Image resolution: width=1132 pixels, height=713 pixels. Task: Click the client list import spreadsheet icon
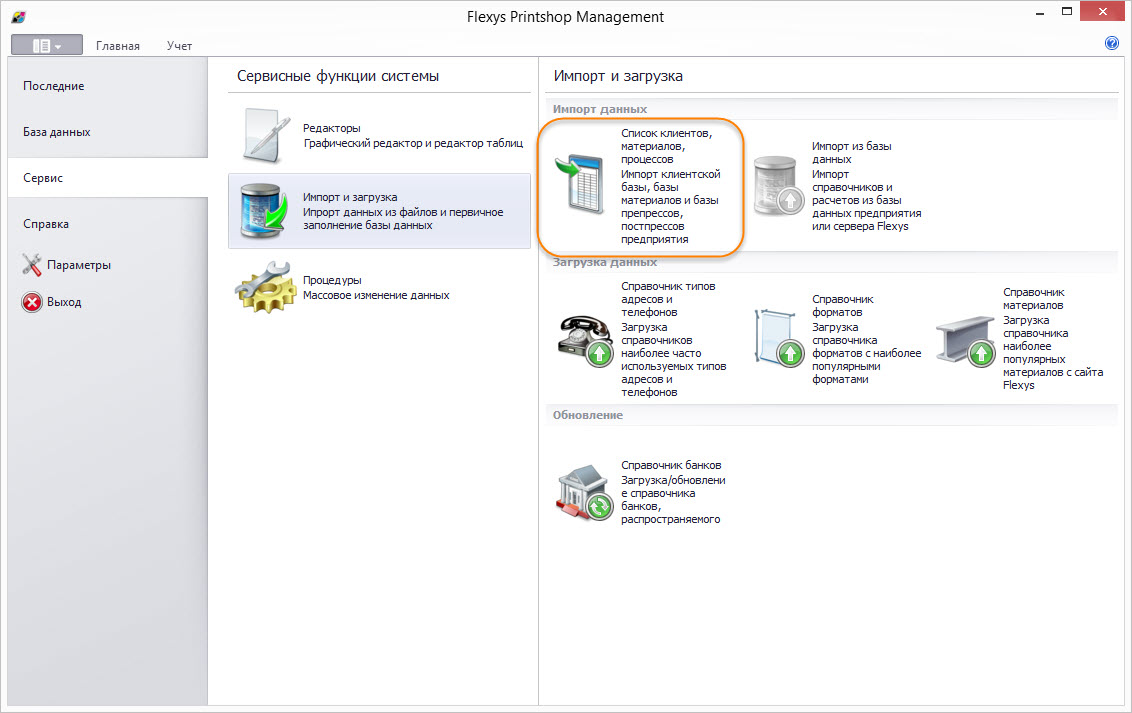click(580, 183)
